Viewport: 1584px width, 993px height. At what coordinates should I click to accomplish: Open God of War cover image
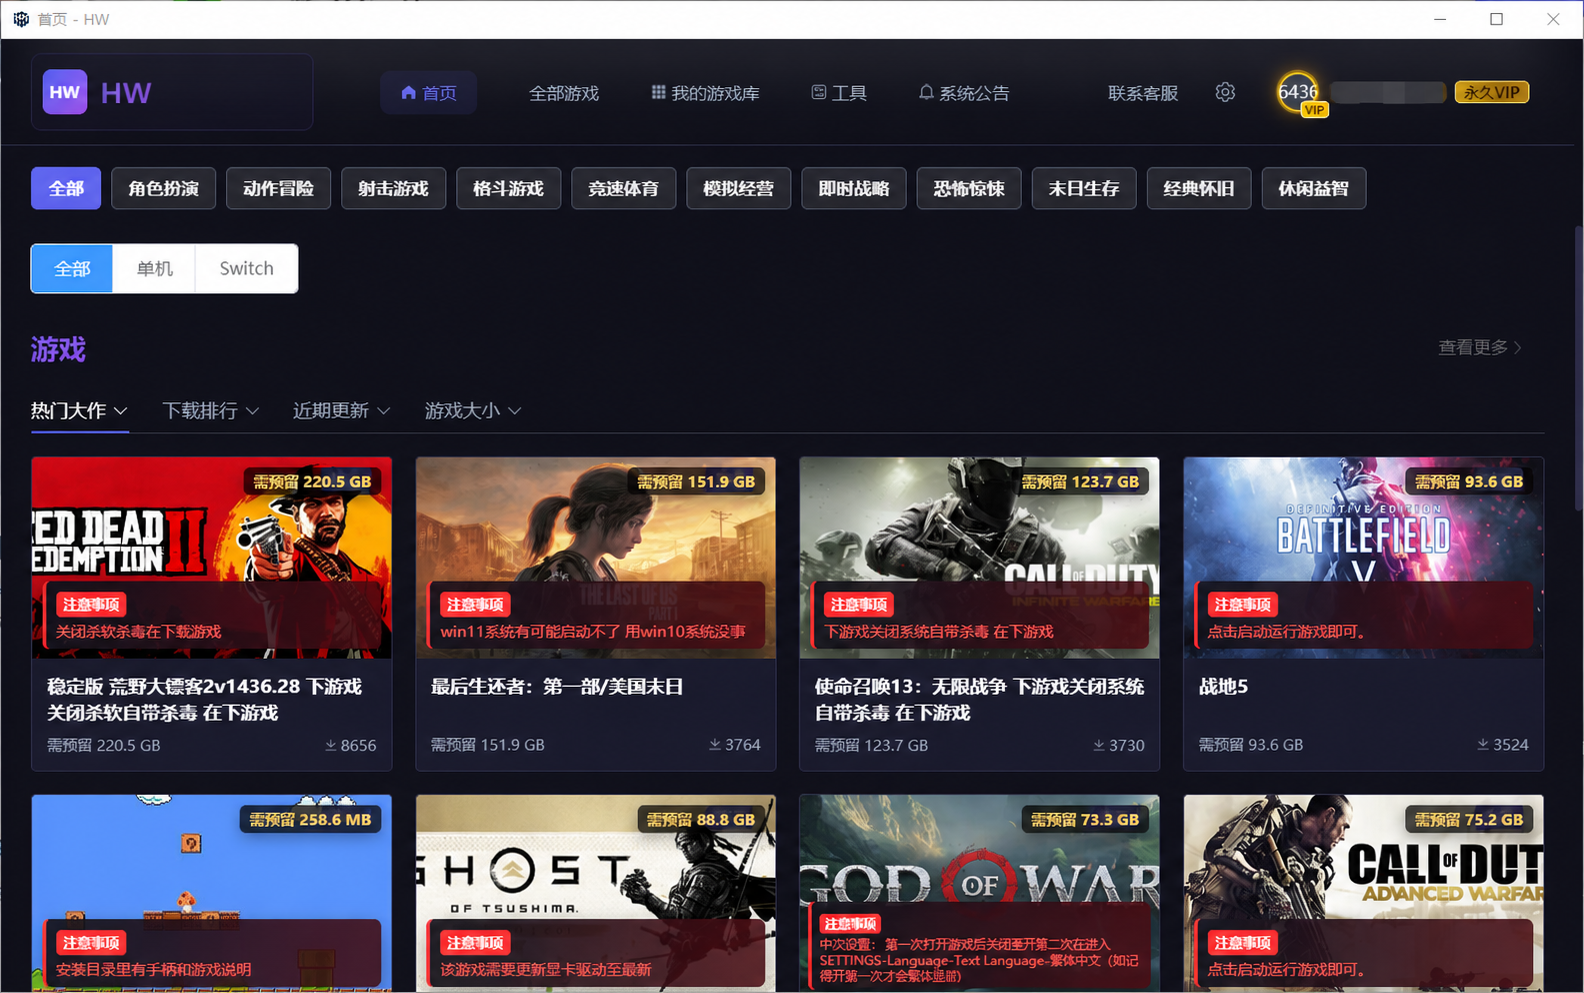[x=980, y=893]
